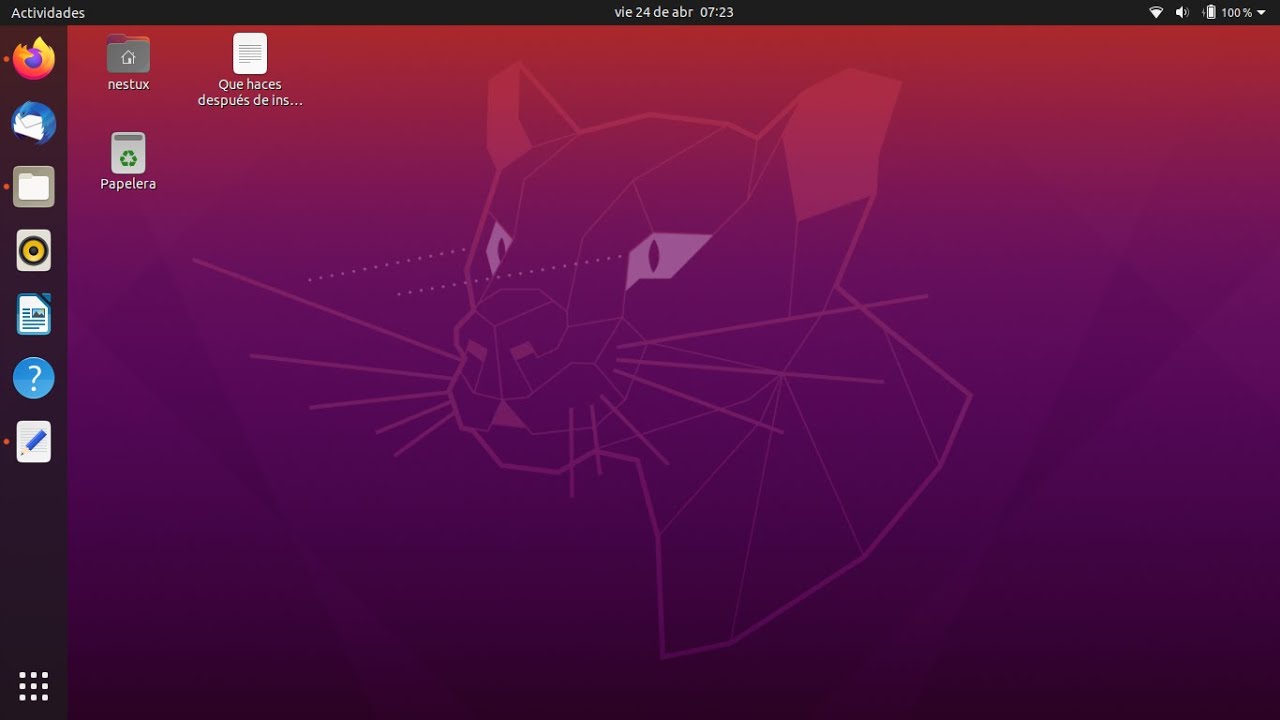Click the Wi-Fi status icon

click(x=1156, y=12)
